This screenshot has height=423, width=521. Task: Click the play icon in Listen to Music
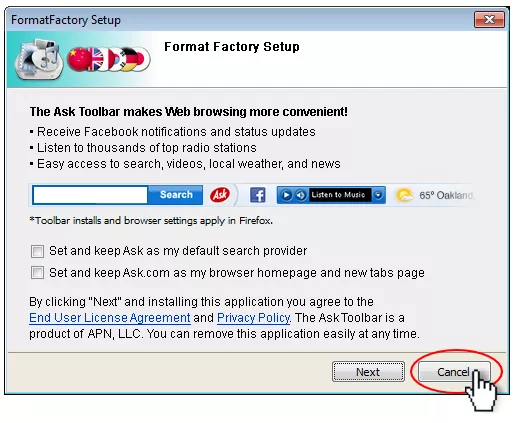tap(286, 195)
